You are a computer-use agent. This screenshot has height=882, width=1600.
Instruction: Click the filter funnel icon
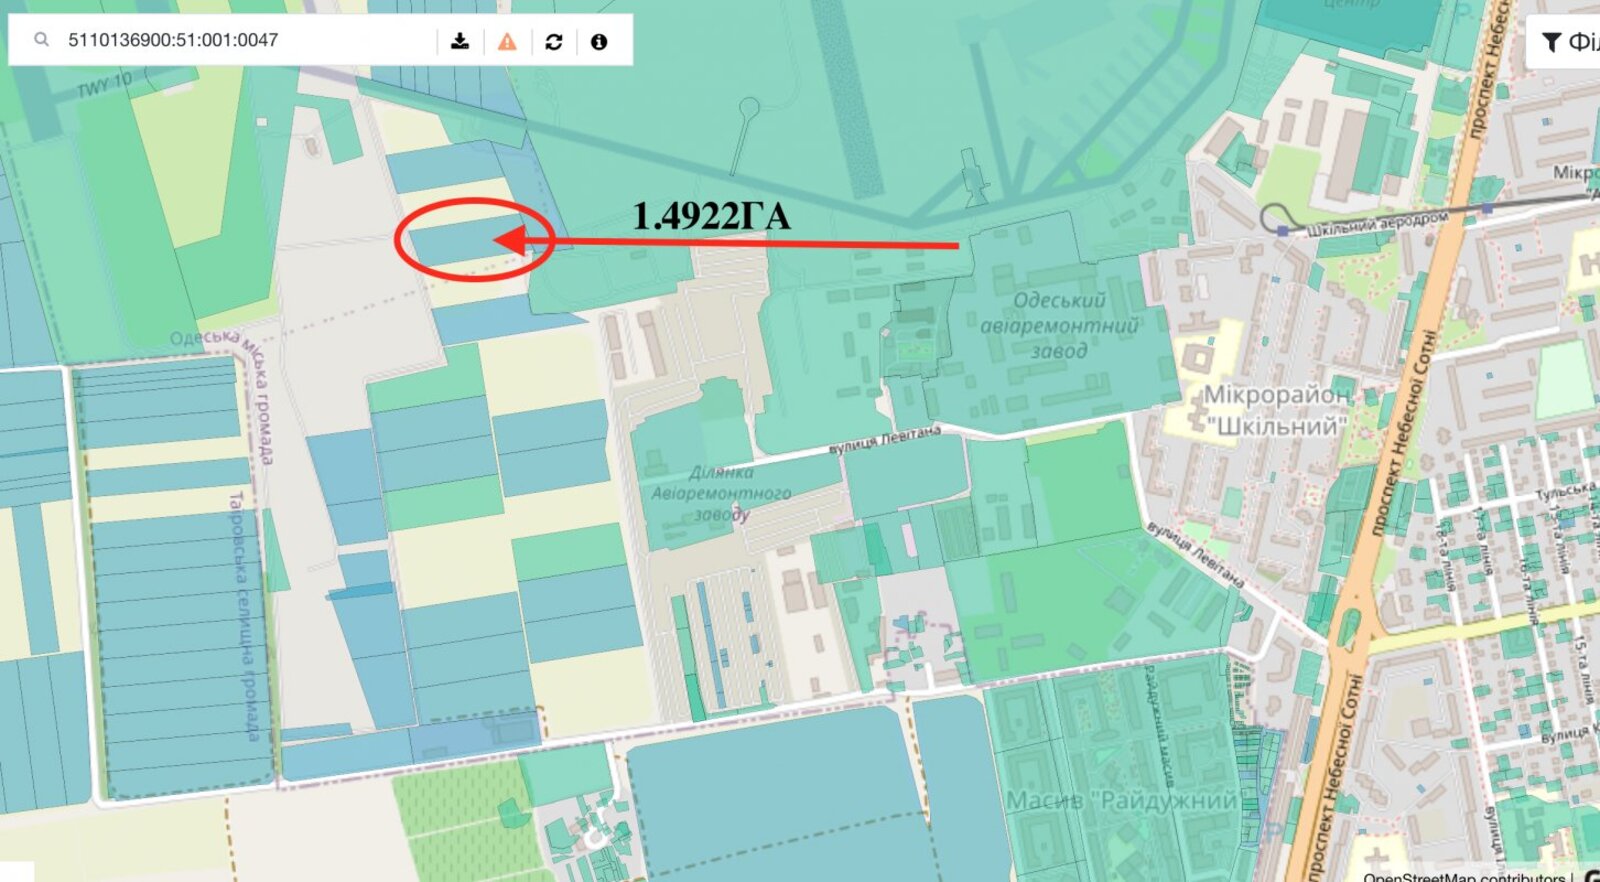(x=1551, y=41)
